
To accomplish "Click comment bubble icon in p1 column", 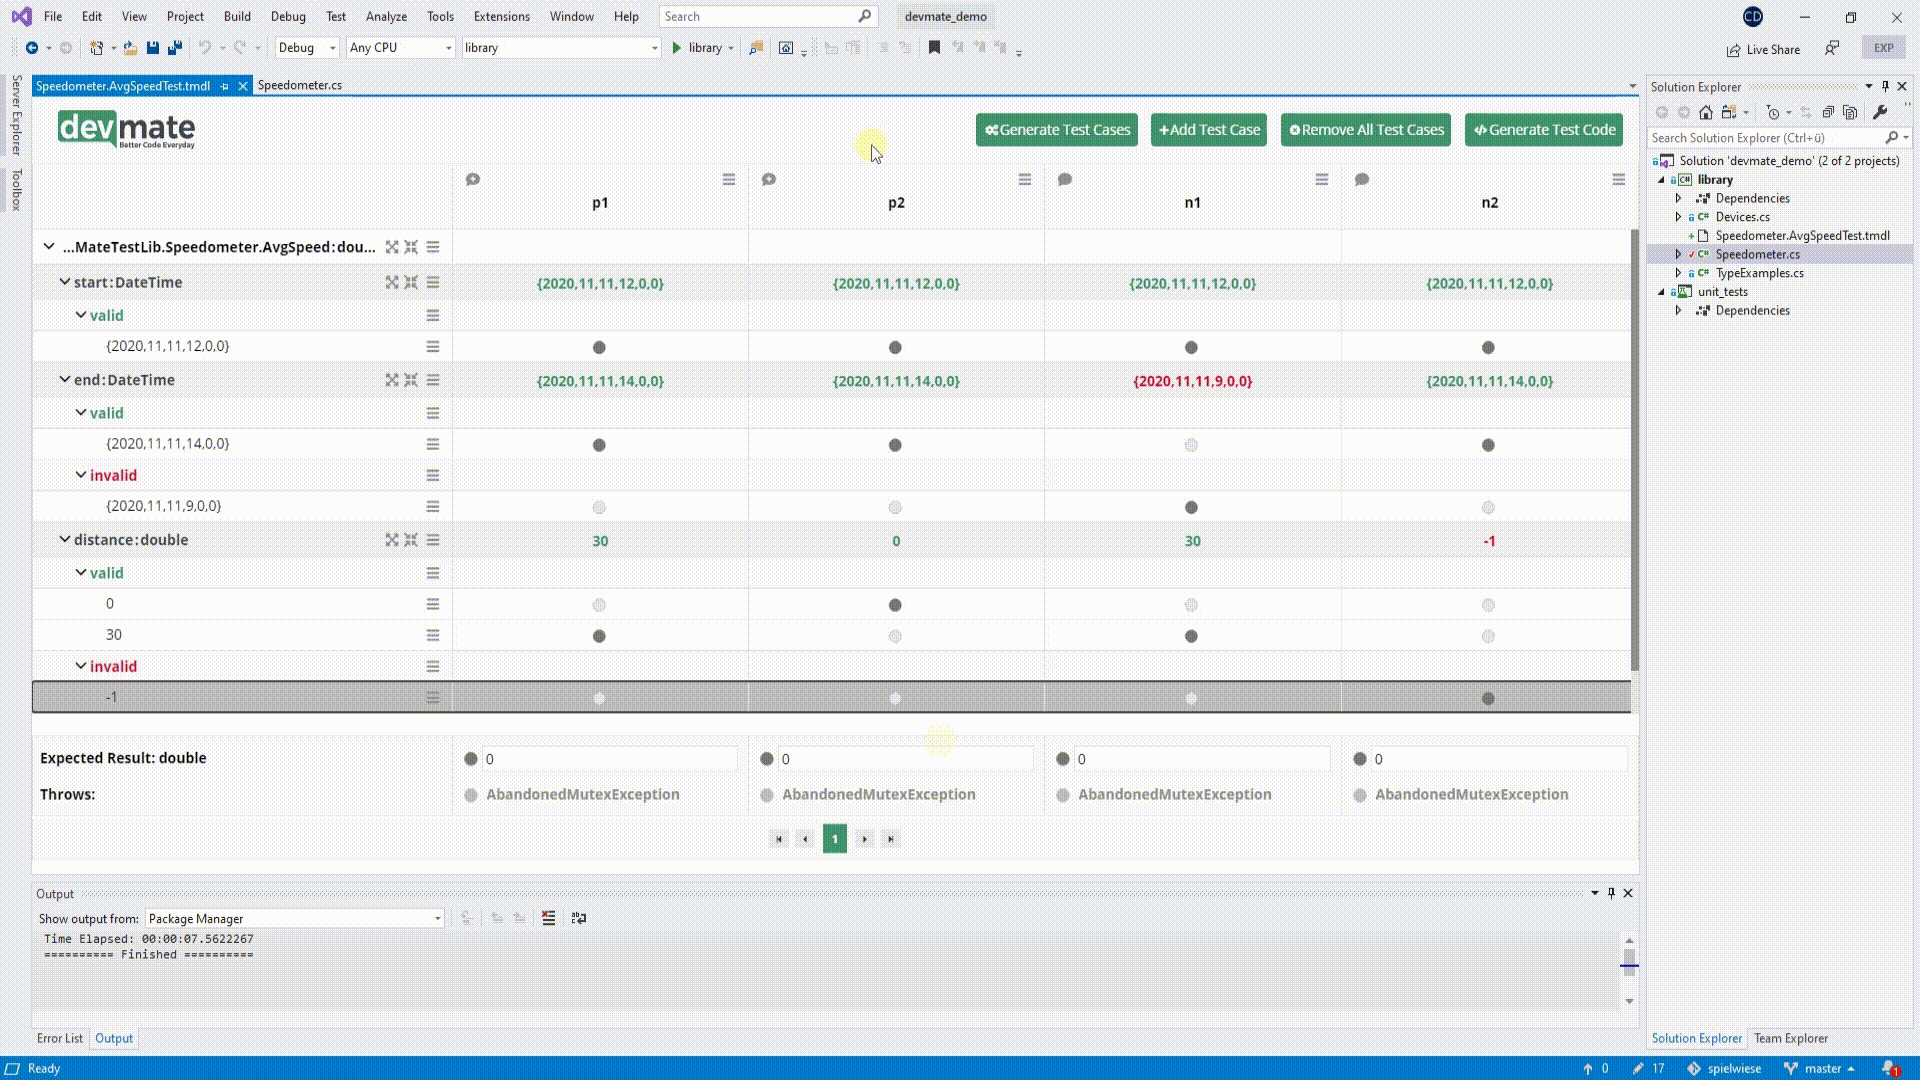I will pyautogui.click(x=473, y=180).
